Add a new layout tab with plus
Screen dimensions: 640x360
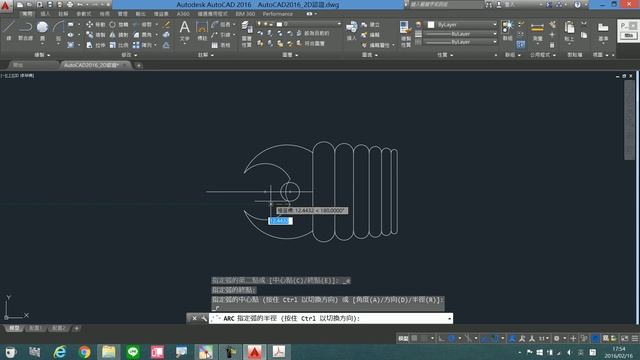coord(76,328)
